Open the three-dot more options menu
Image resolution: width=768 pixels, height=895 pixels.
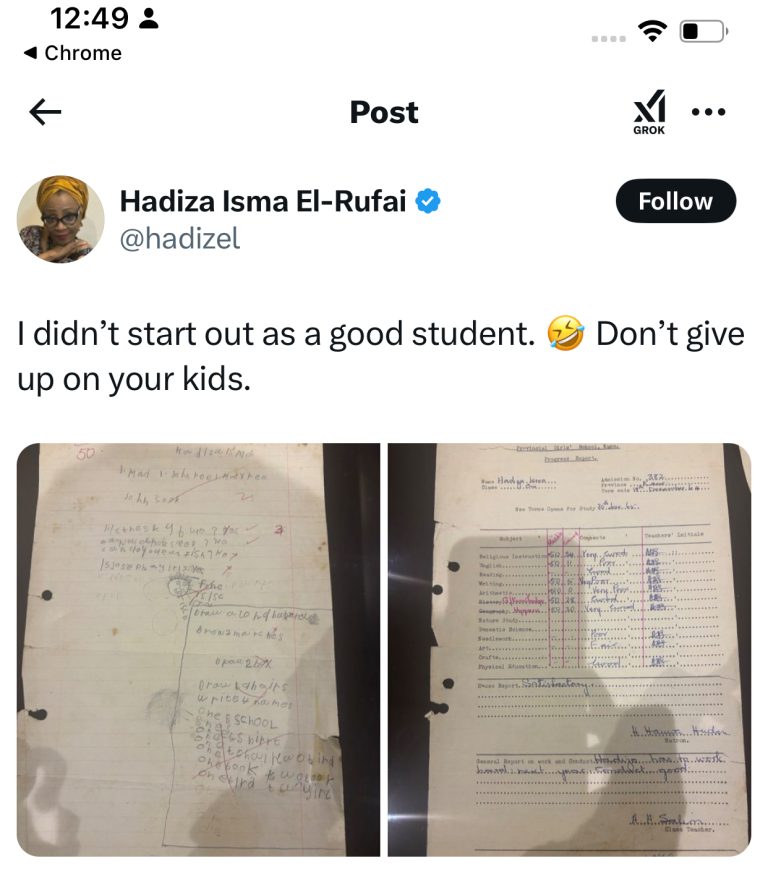coord(708,112)
